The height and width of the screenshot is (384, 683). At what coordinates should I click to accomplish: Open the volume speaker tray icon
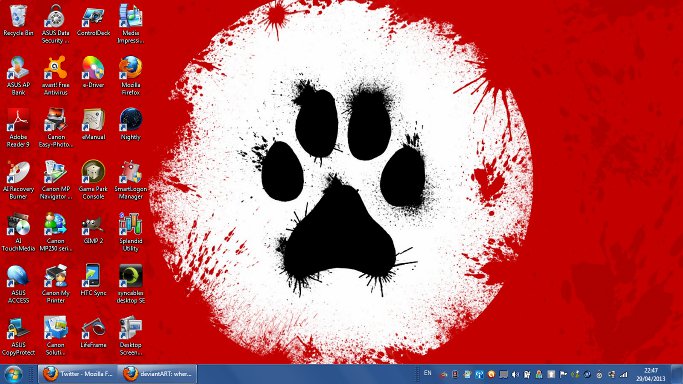515,374
